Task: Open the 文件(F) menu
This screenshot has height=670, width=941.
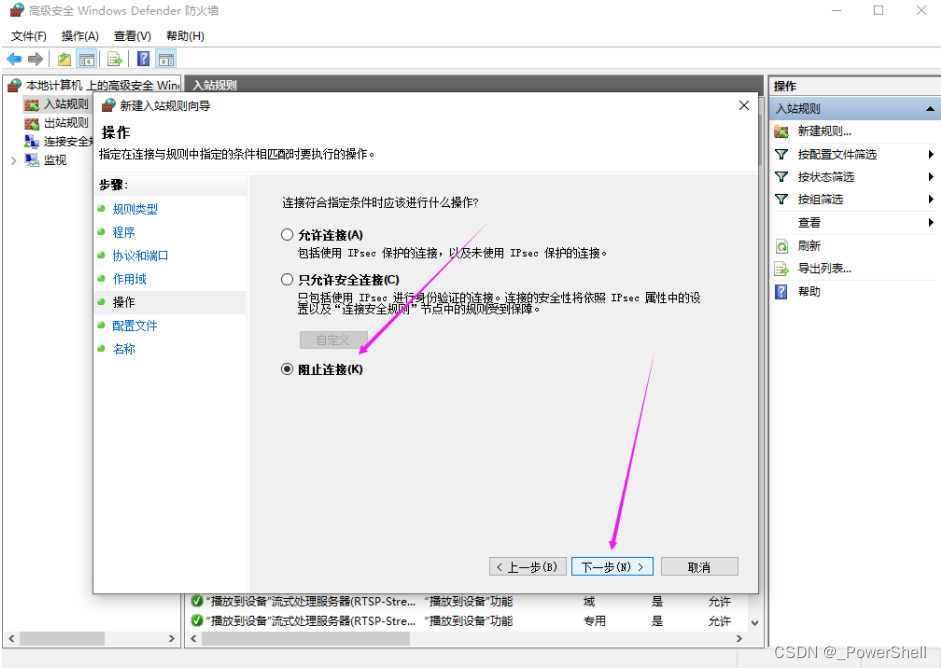Action: point(29,36)
